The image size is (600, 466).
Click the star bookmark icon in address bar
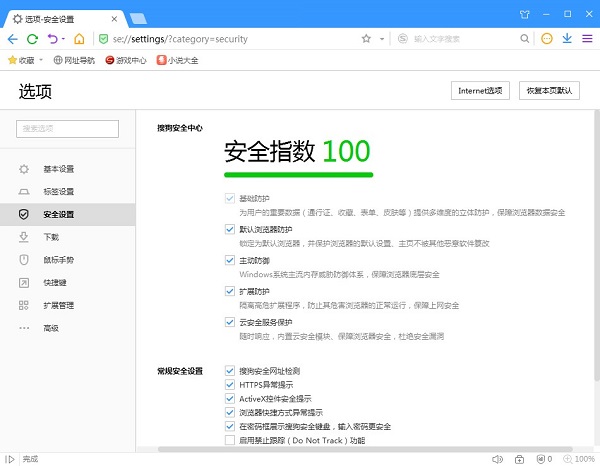pos(366,39)
